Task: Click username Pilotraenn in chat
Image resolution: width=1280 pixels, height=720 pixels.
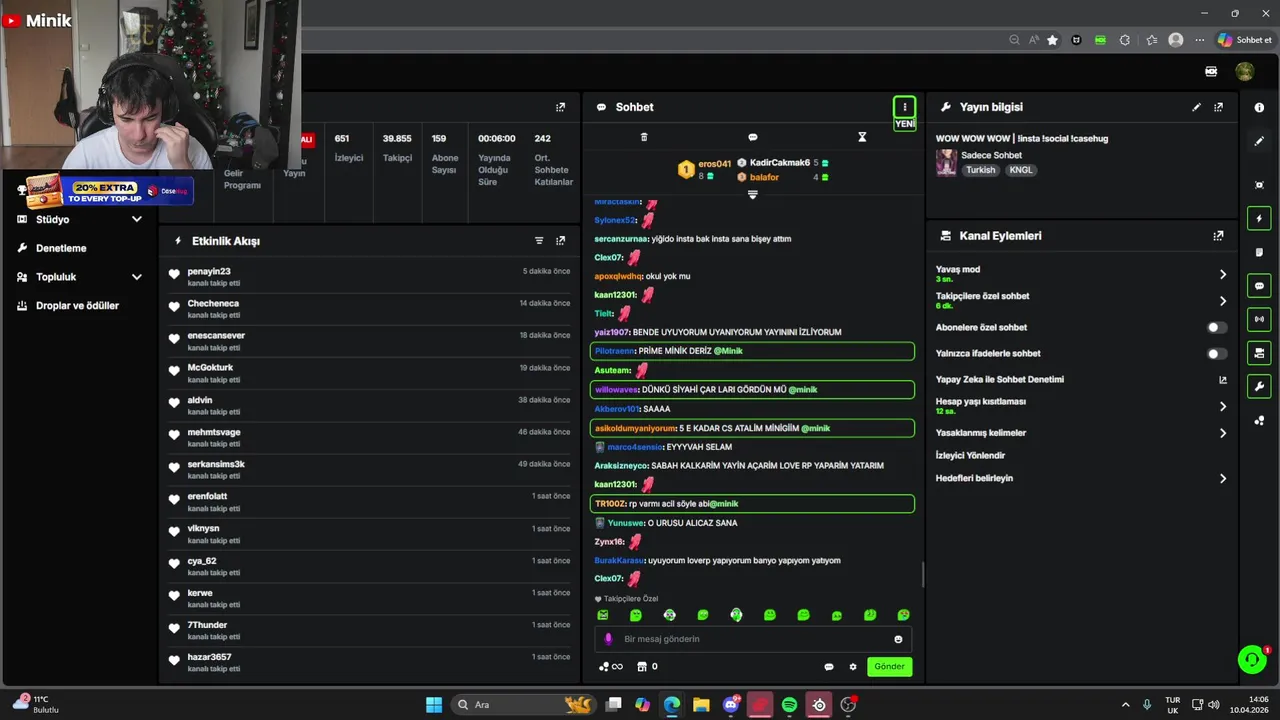Action: (x=614, y=351)
